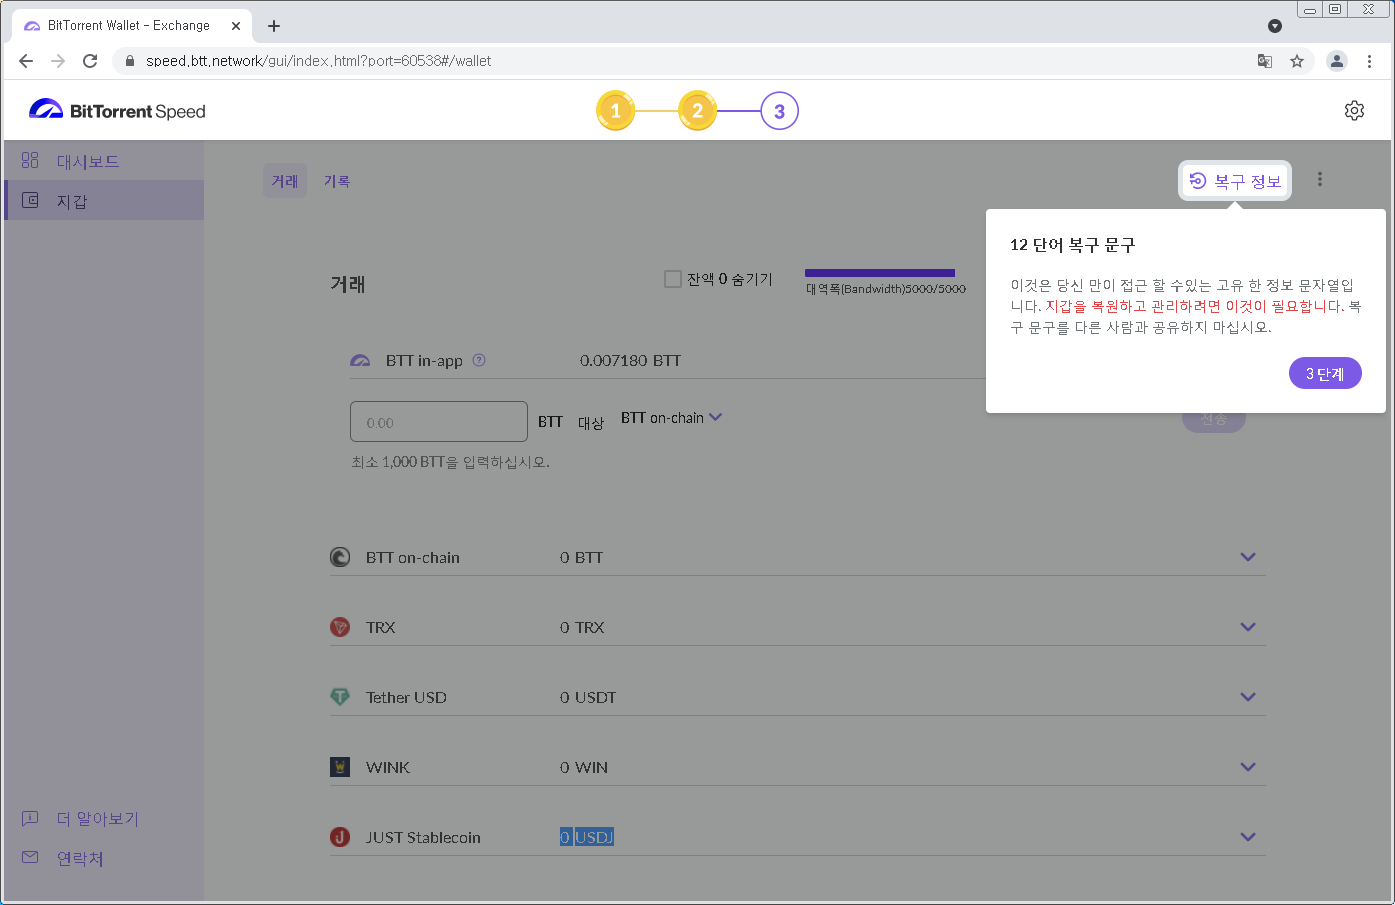Open the three-dot more options menu
Viewport: 1395px width, 905px height.
(x=1320, y=179)
